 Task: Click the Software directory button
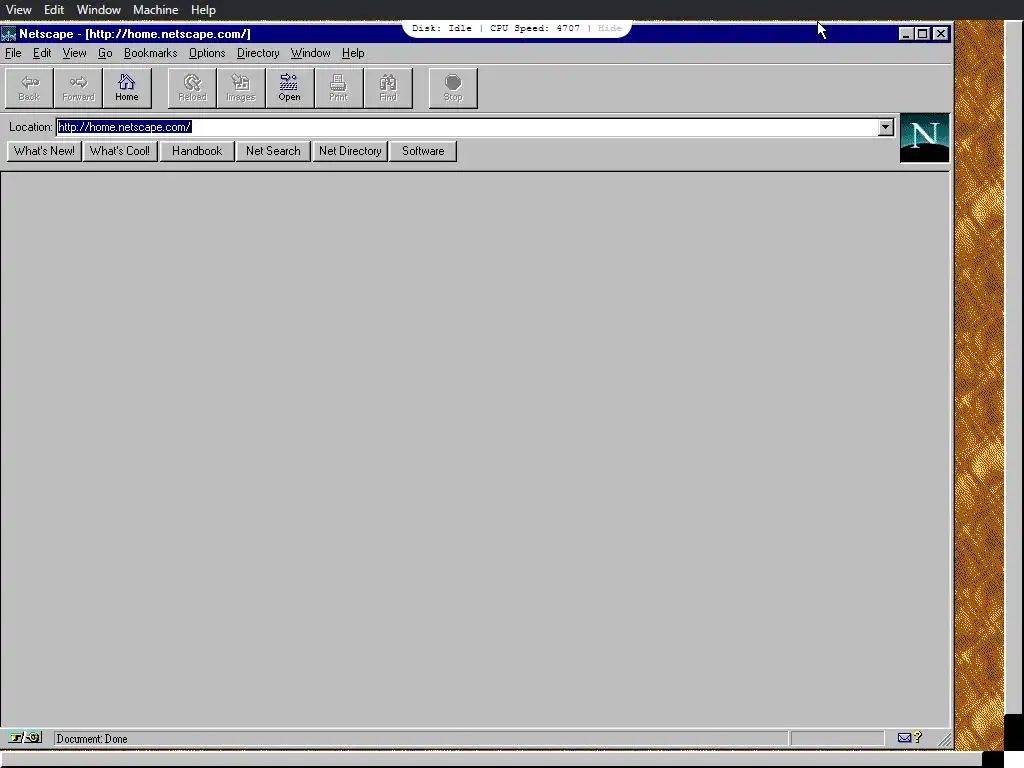coord(423,151)
